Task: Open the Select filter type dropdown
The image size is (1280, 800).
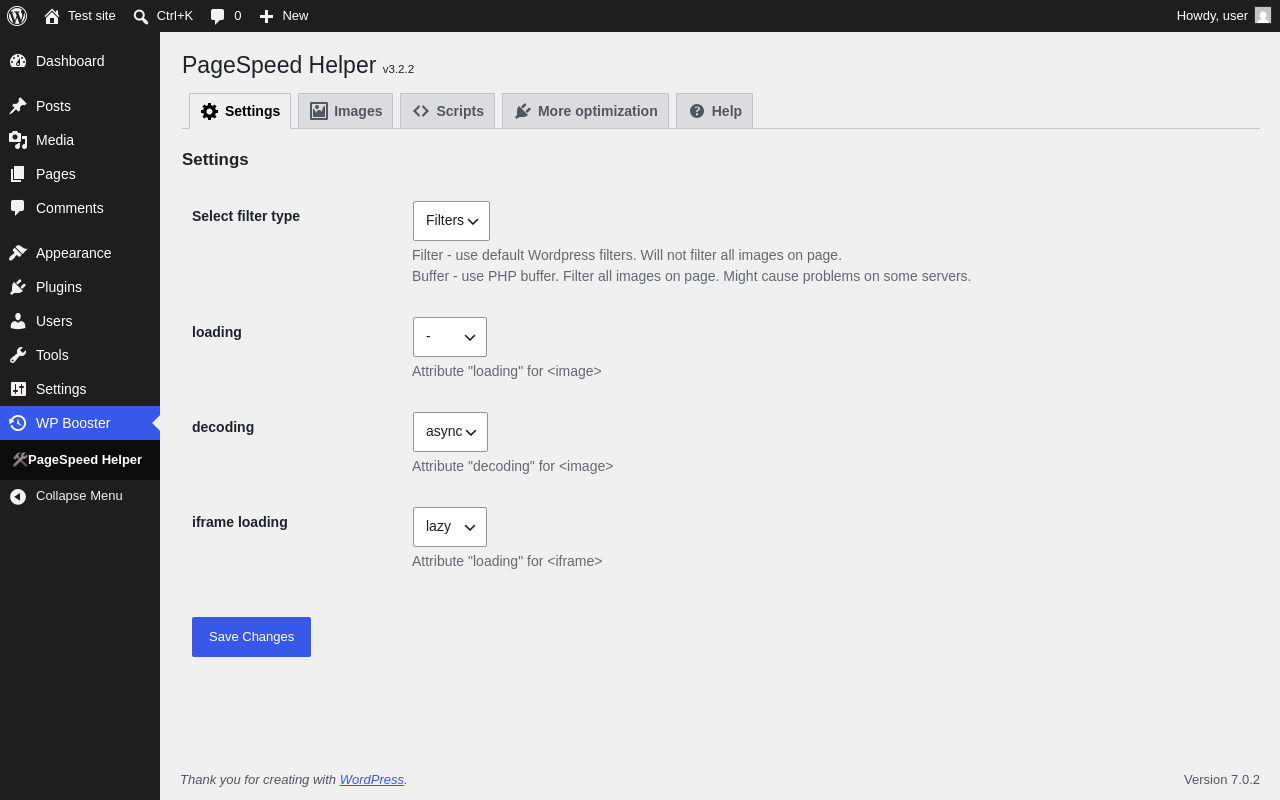Action: (451, 221)
